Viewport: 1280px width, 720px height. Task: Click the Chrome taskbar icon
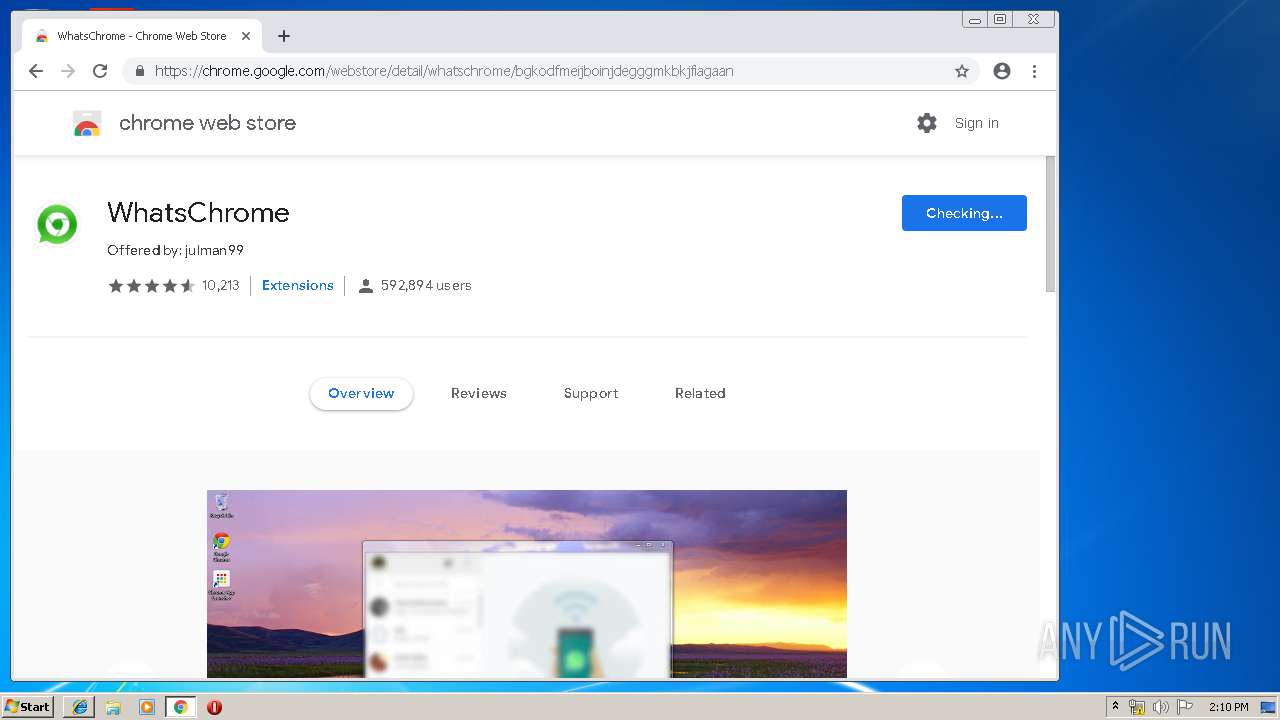(181, 707)
